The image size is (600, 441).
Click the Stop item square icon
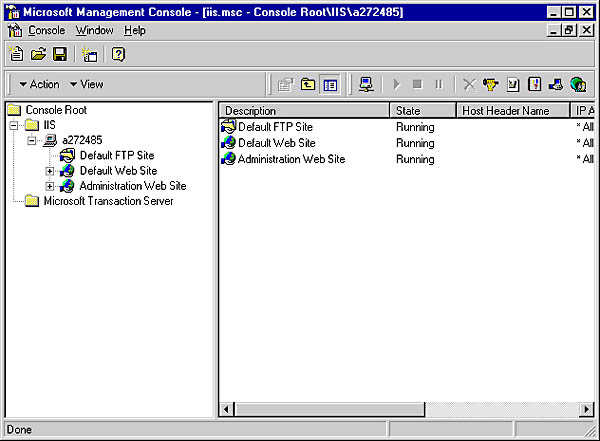417,84
